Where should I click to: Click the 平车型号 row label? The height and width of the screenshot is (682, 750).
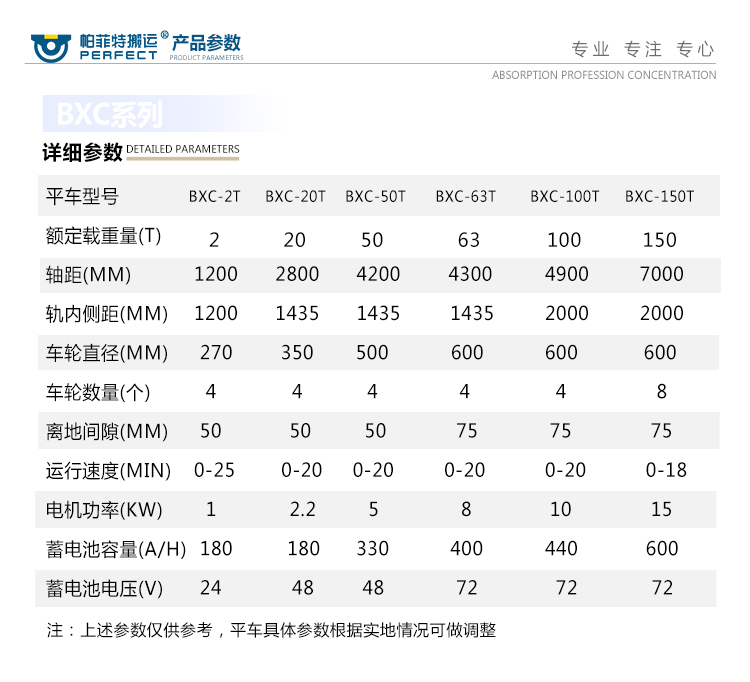pos(82,196)
